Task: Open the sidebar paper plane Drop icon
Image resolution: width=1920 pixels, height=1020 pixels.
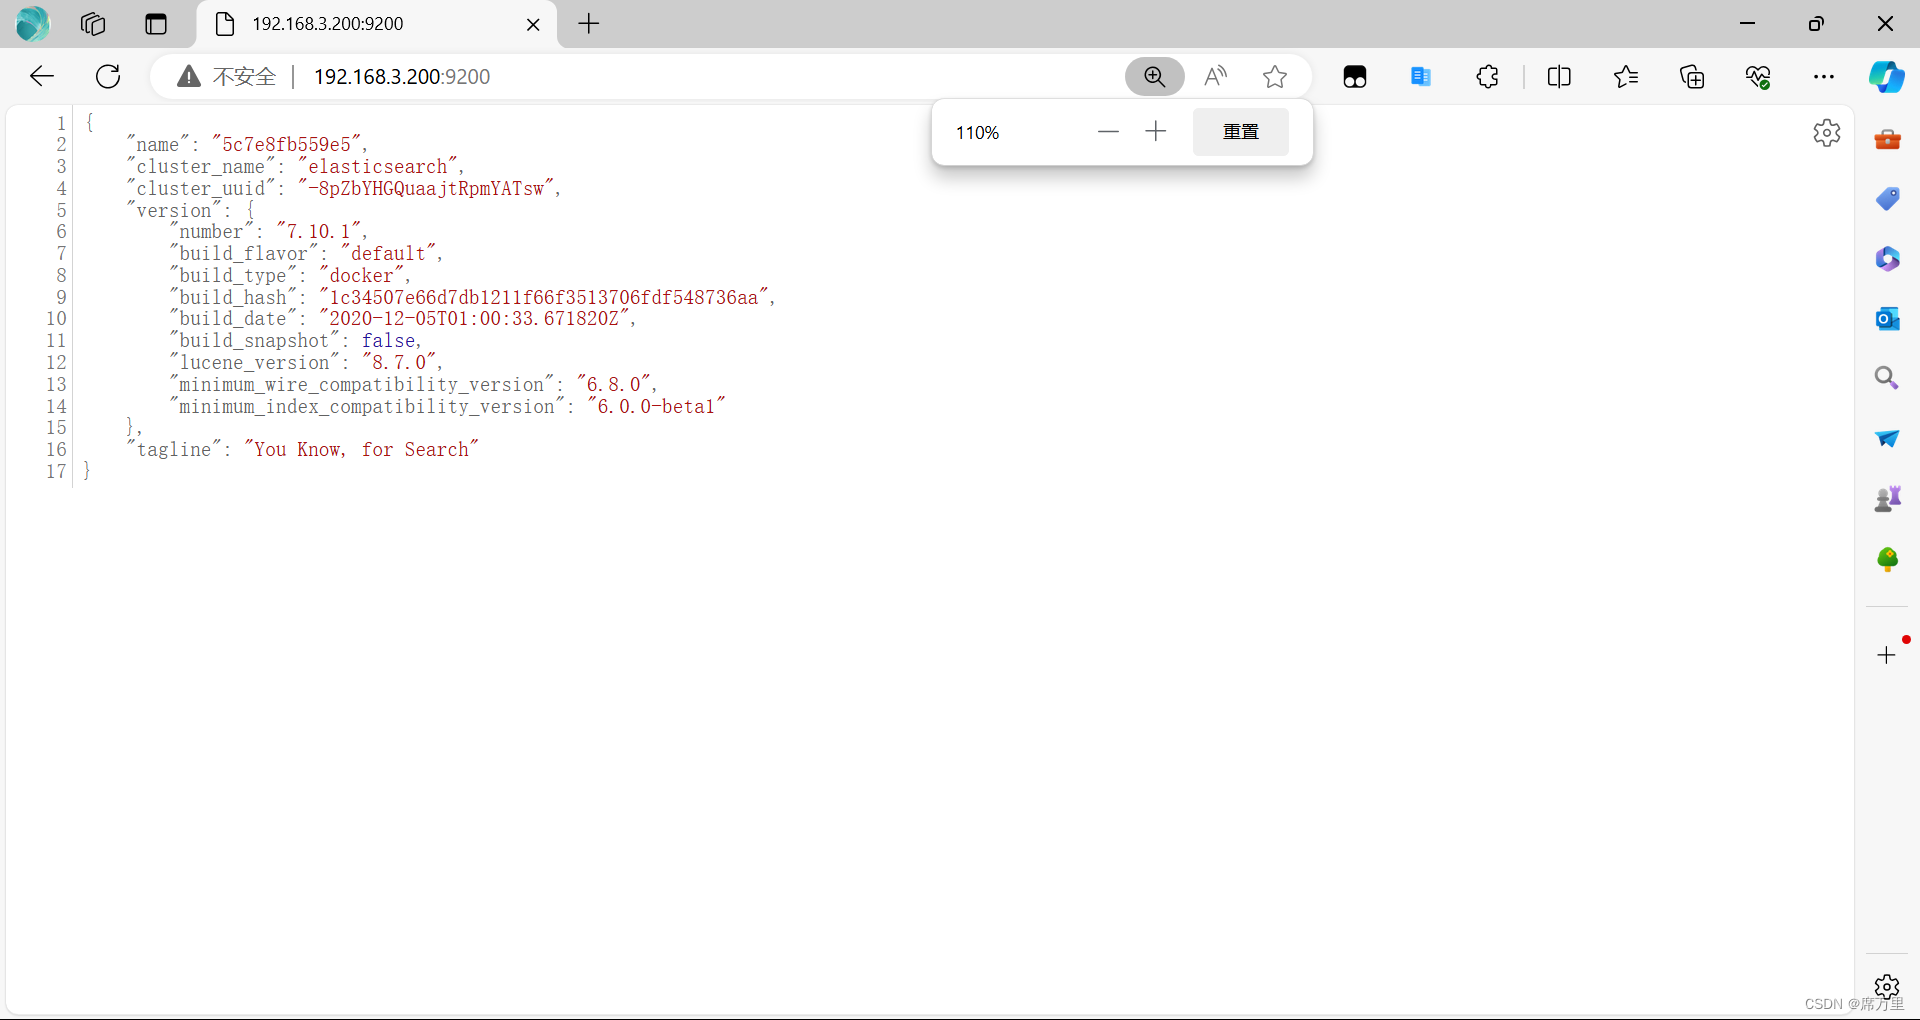Action: coord(1888,438)
